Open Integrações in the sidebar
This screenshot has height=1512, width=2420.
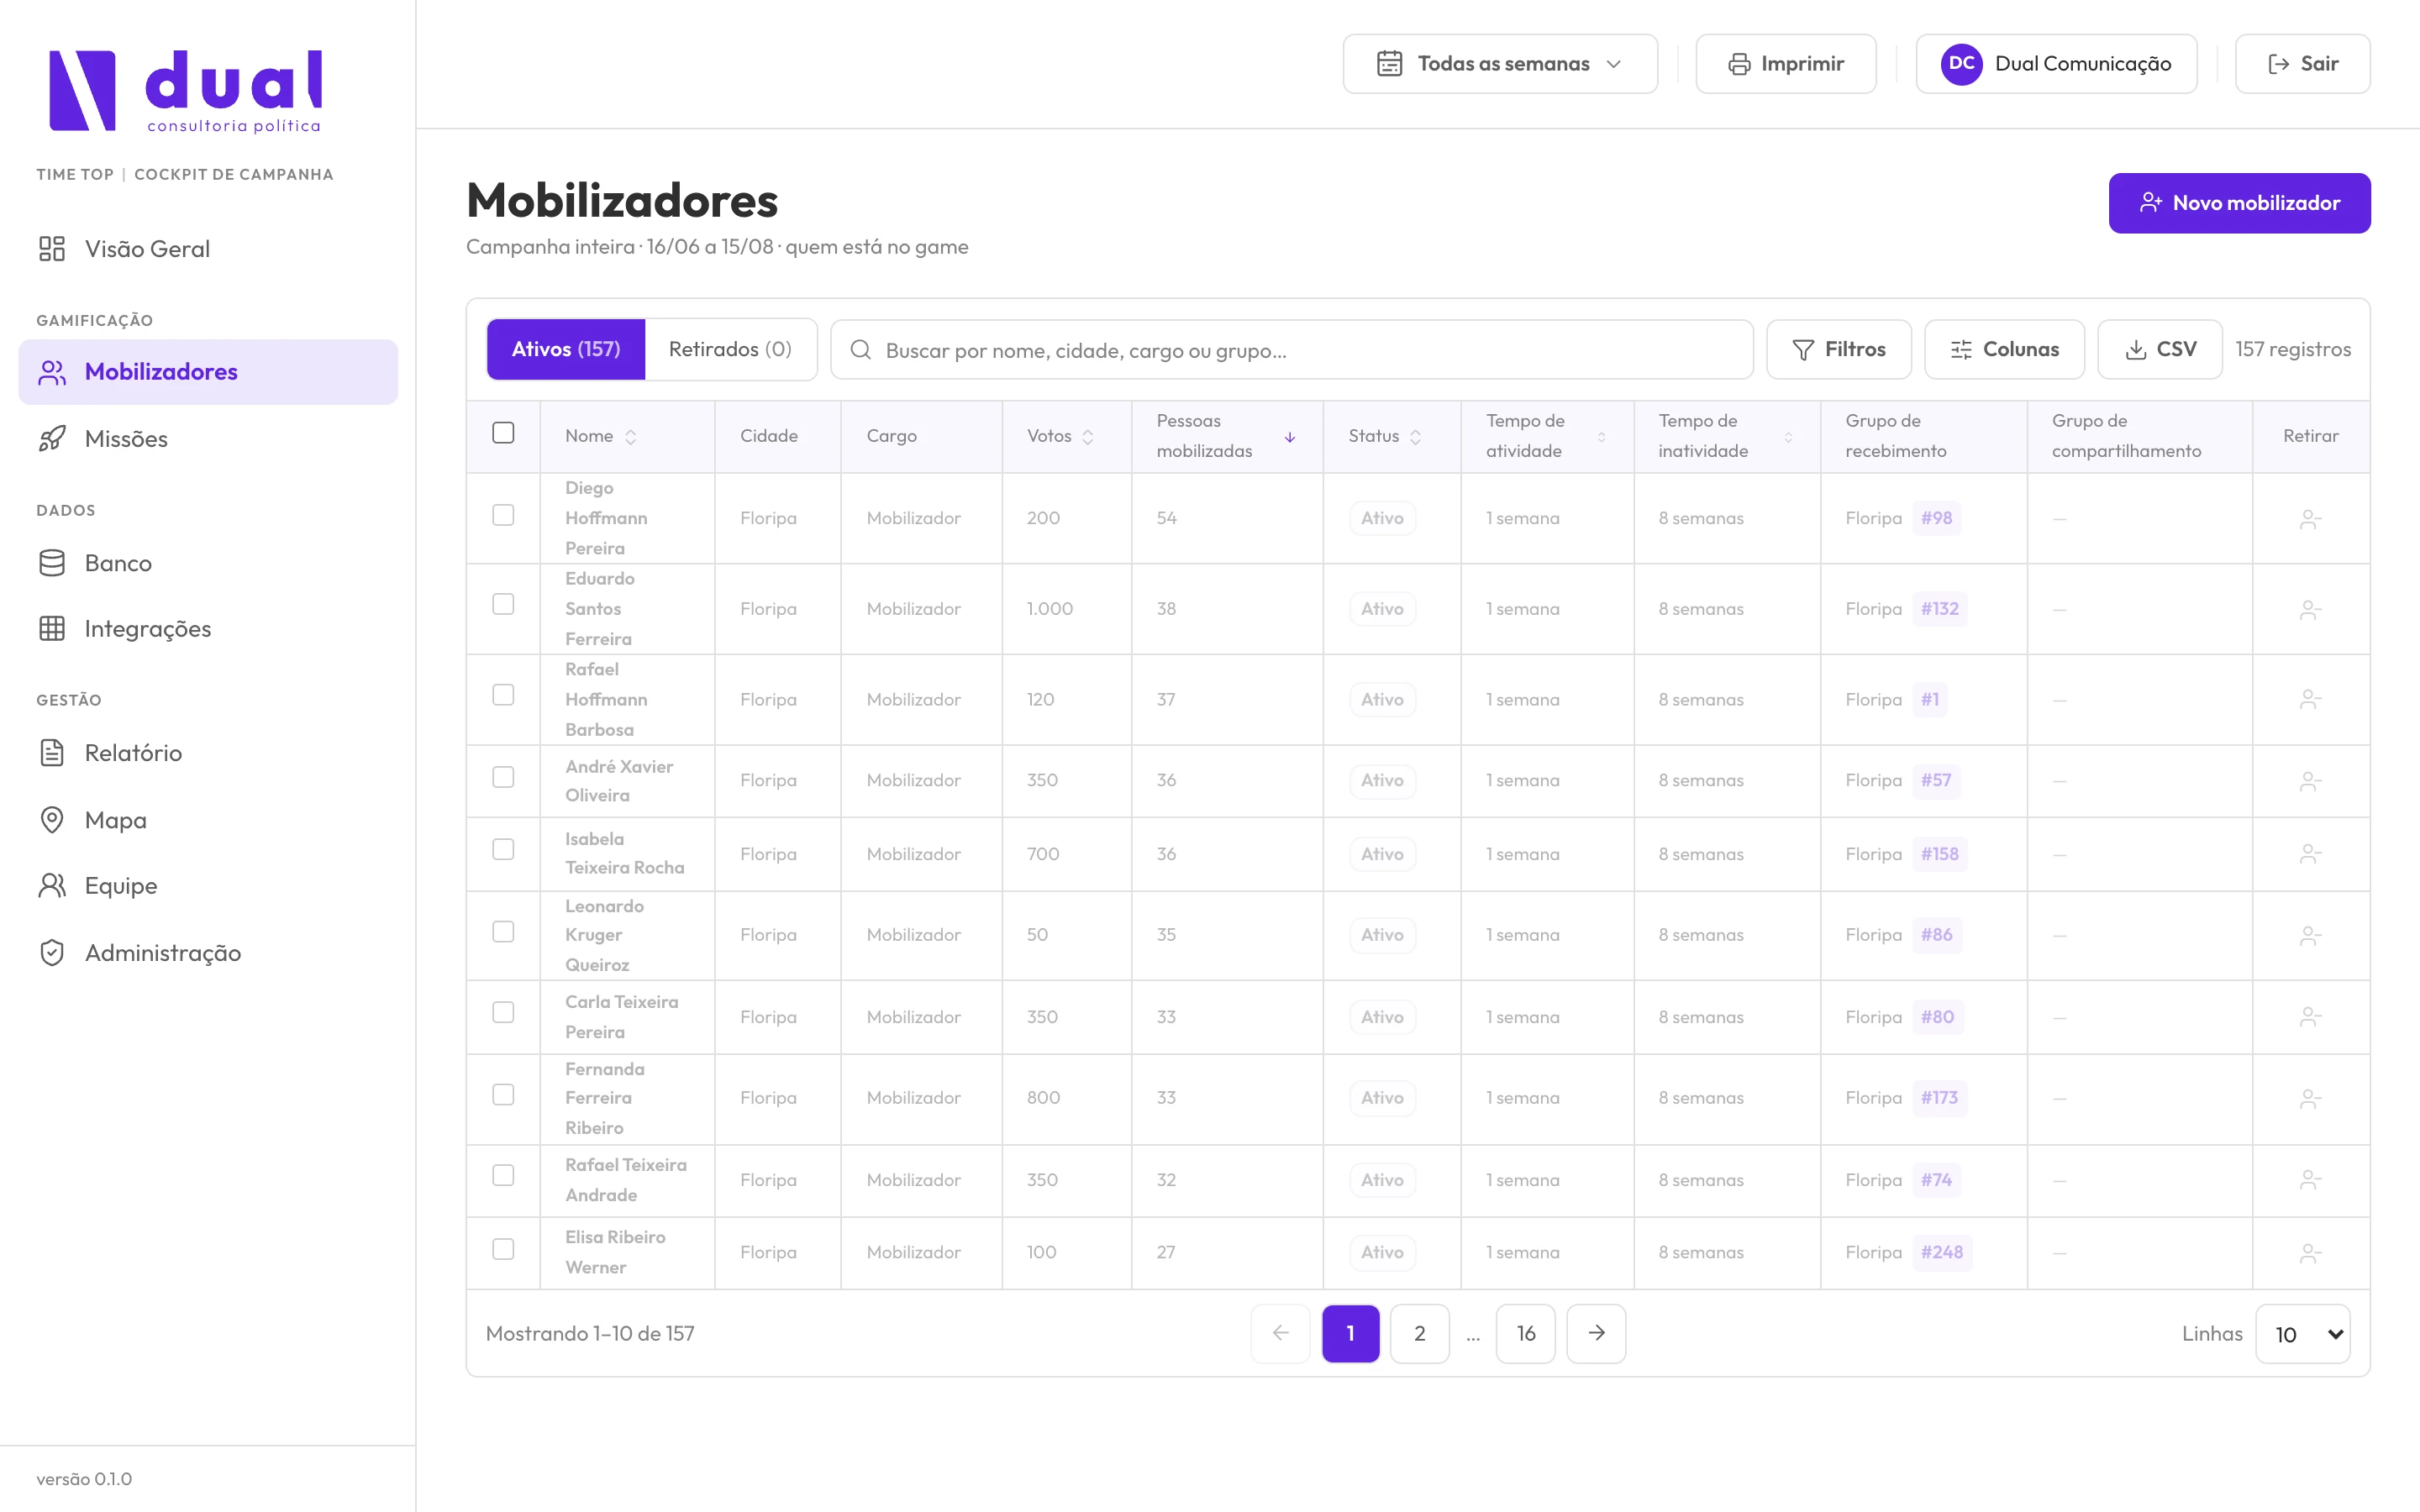(208, 628)
